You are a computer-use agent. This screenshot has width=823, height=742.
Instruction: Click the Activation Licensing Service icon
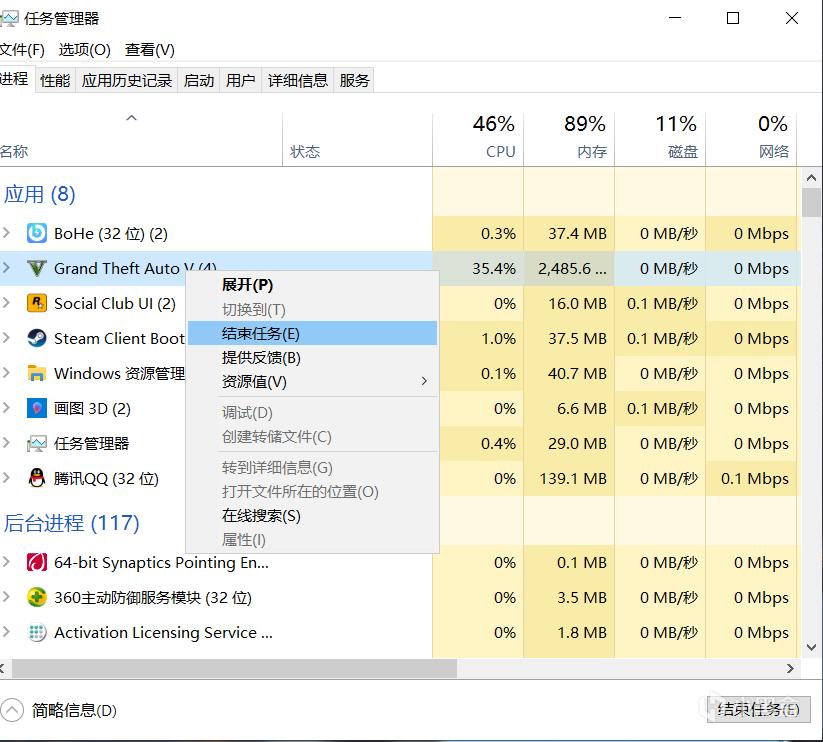tap(36, 632)
